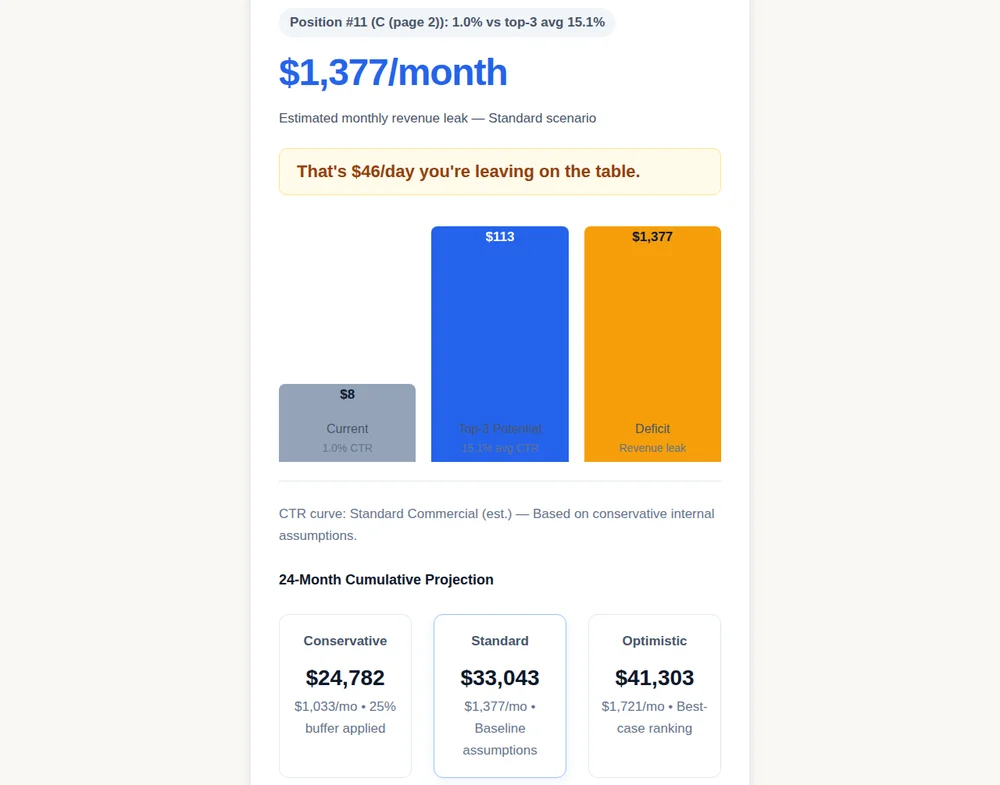1000x785 pixels.
Task: Choose the Standard scenario card
Action: coord(500,696)
